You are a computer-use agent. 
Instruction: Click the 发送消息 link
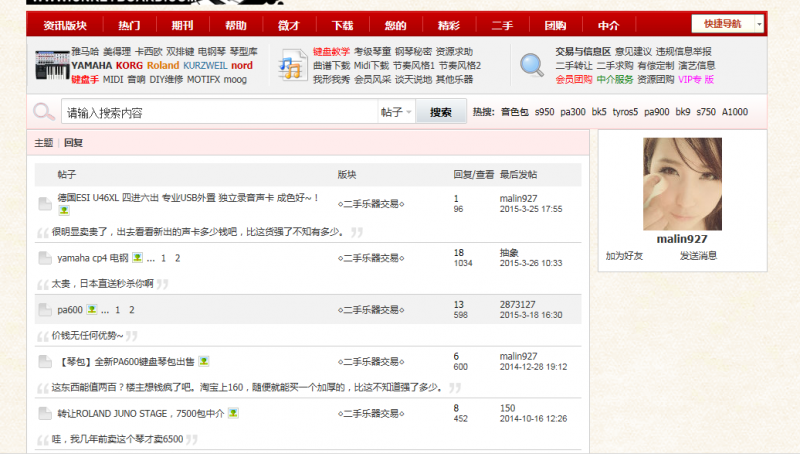698,256
